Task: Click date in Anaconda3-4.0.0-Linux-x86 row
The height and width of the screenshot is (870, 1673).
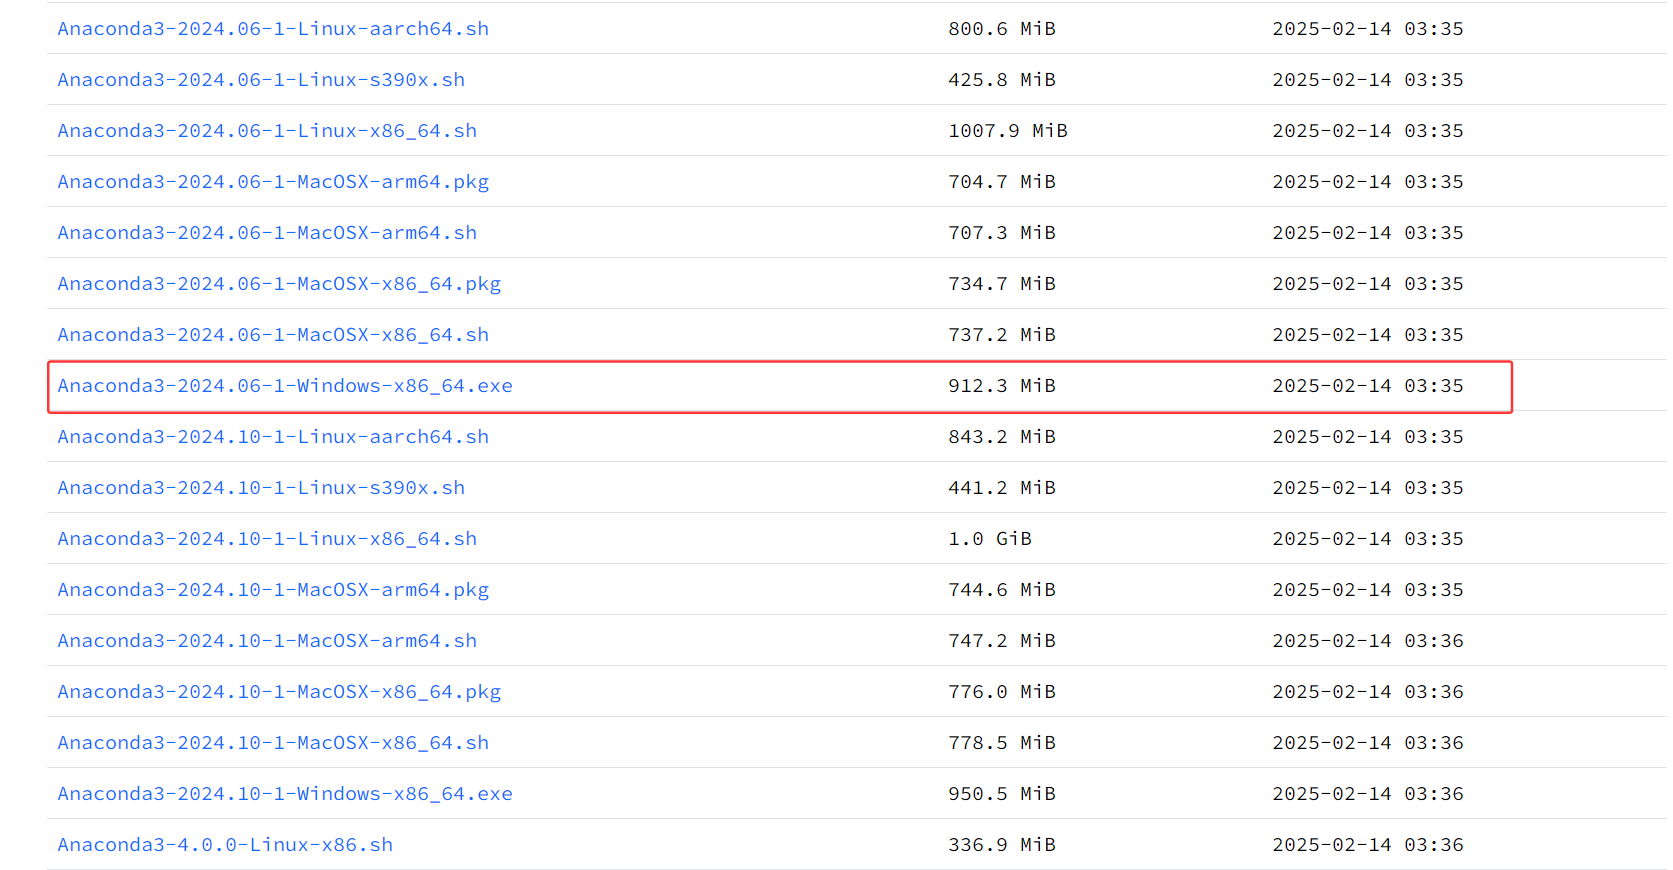Action: click(x=1368, y=845)
